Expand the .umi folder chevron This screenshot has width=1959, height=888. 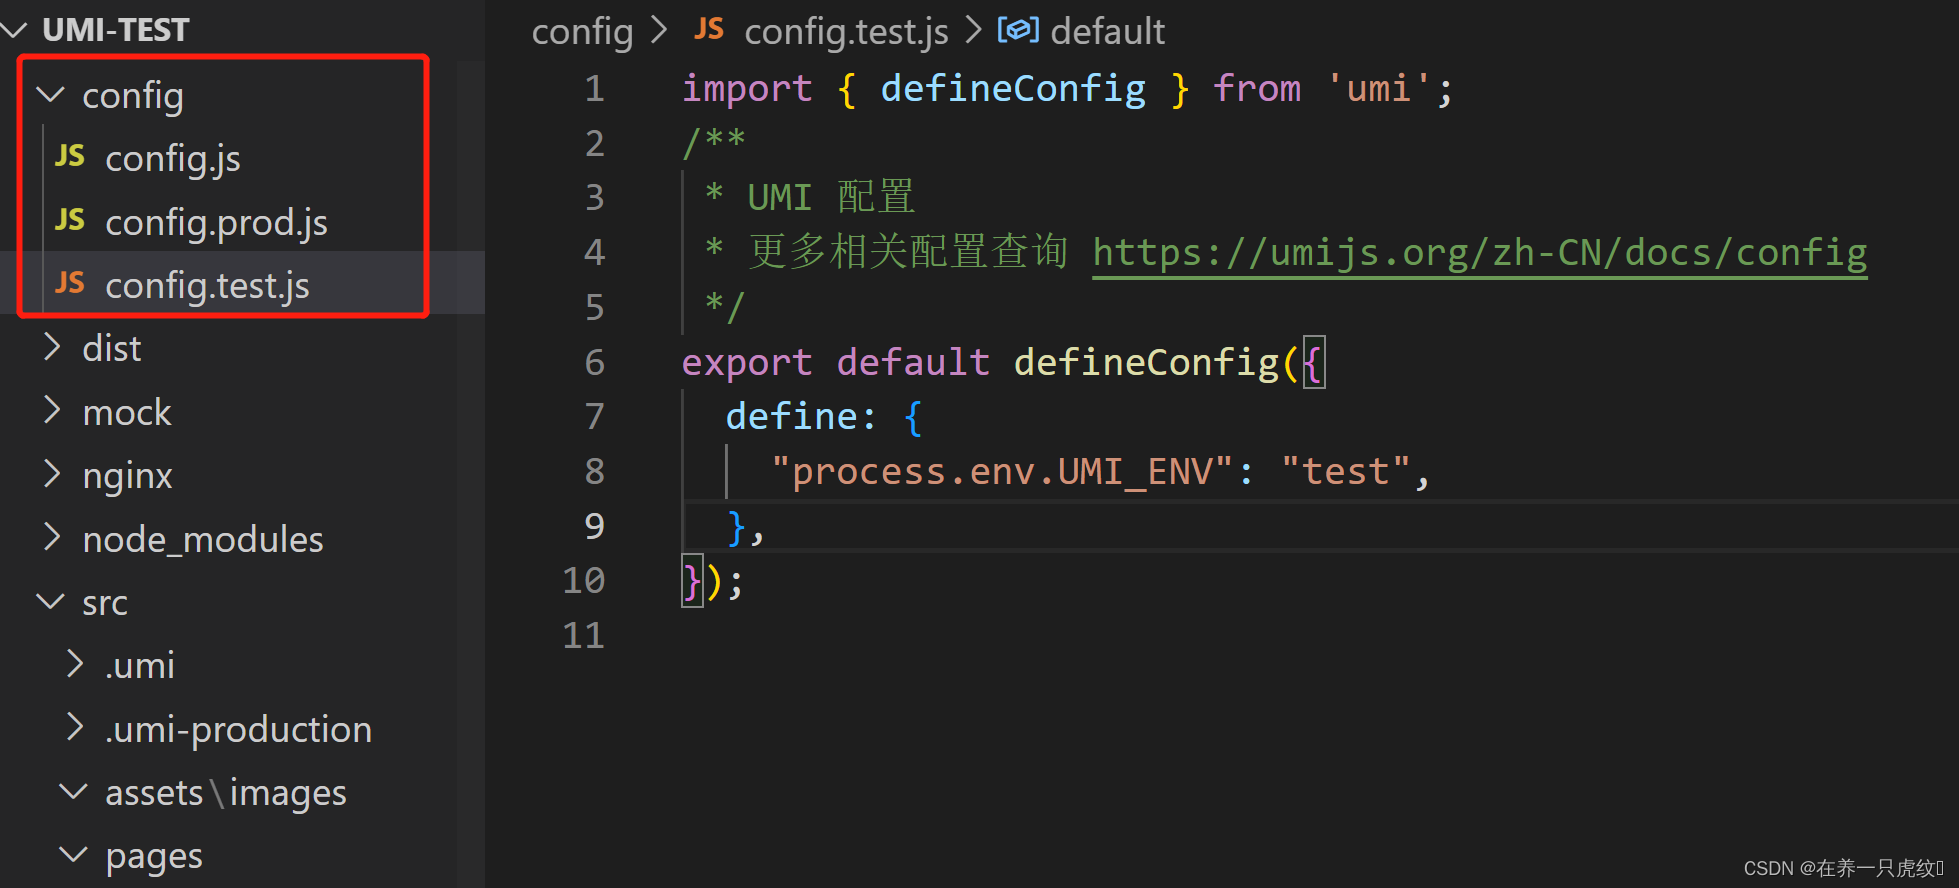(x=74, y=664)
